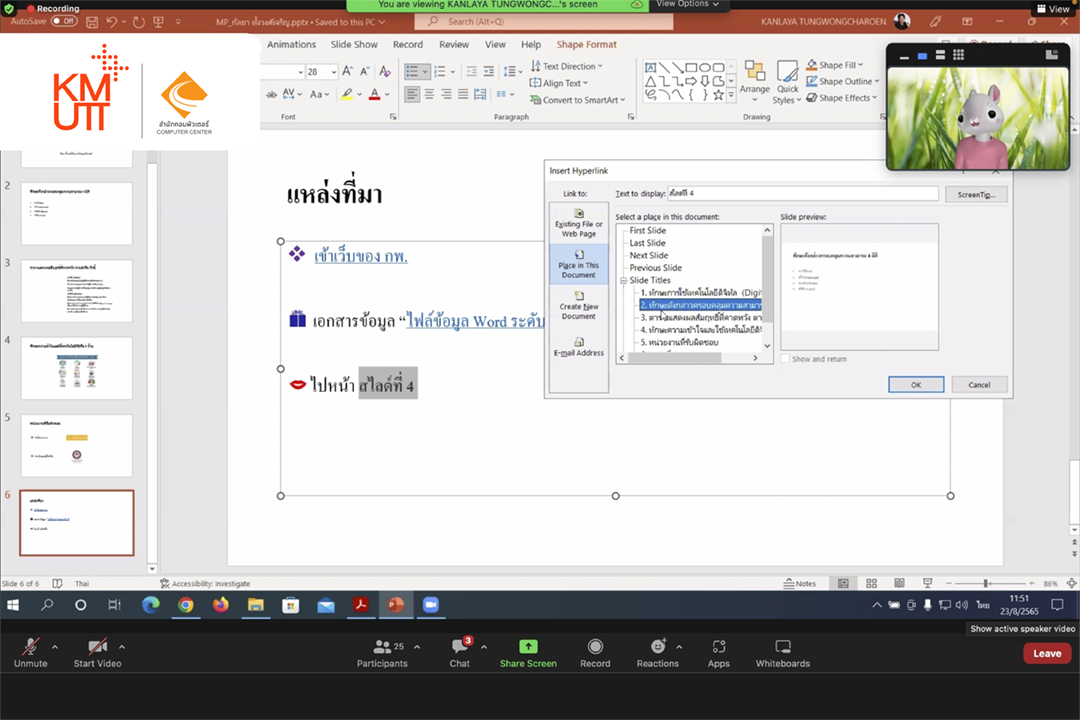
Task: Open font size dropdown showing 28
Action: (x=333, y=72)
